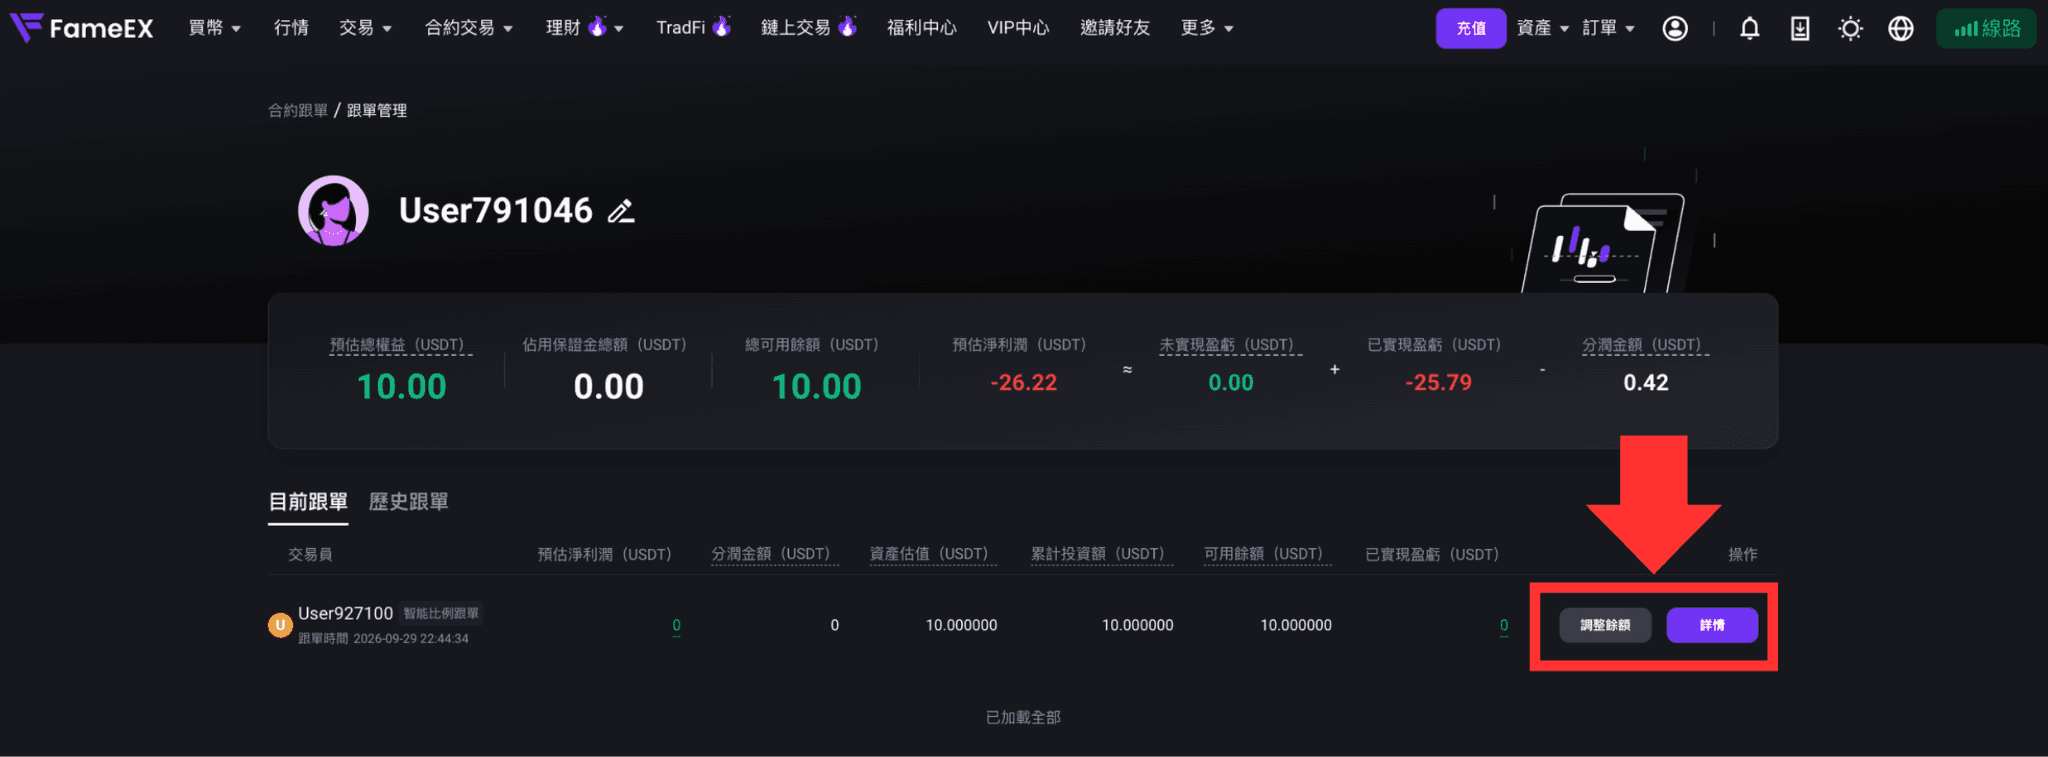
Task: Click the app download icon
Action: 1800,29
